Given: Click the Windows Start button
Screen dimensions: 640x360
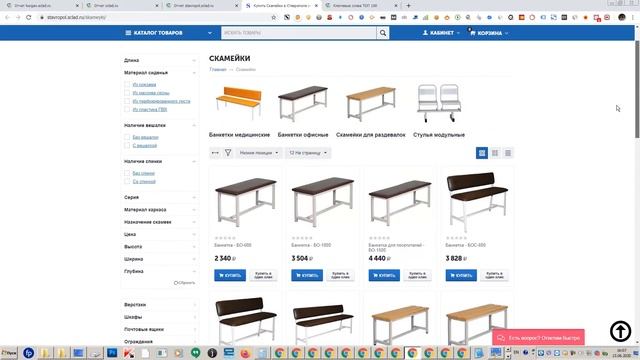Looking at the screenshot, I should coord(9,353).
